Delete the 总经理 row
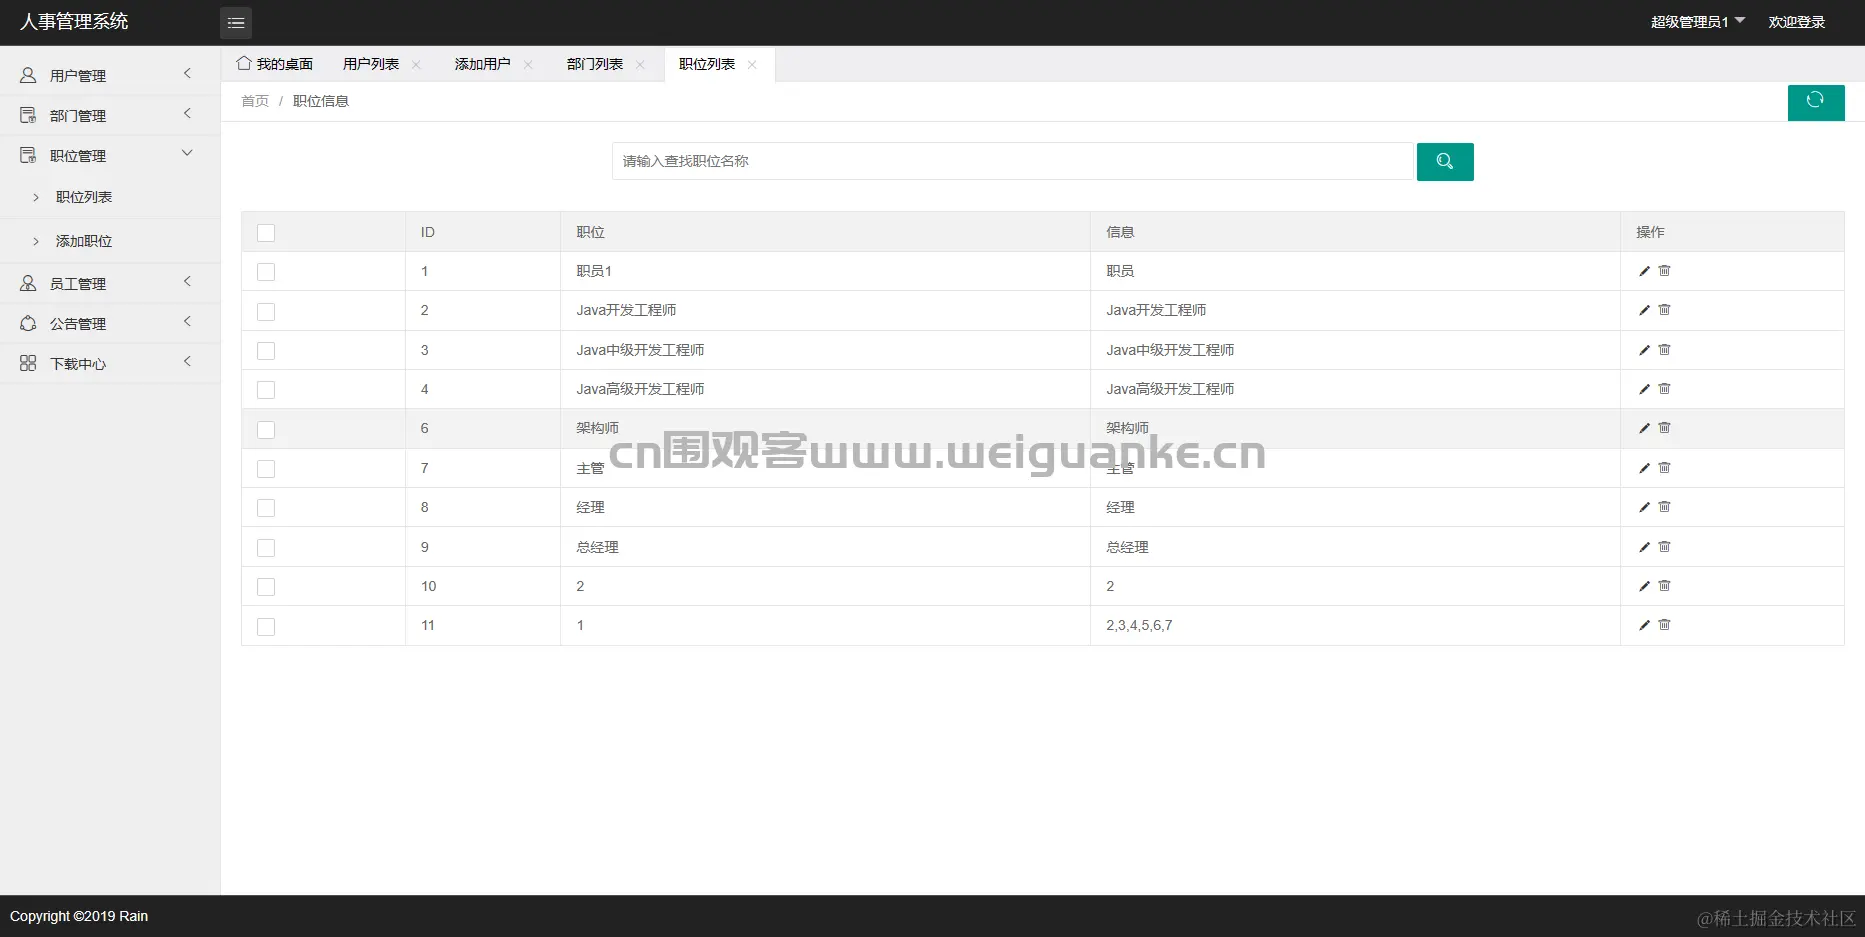The image size is (1865, 937). pyautogui.click(x=1665, y=547)
